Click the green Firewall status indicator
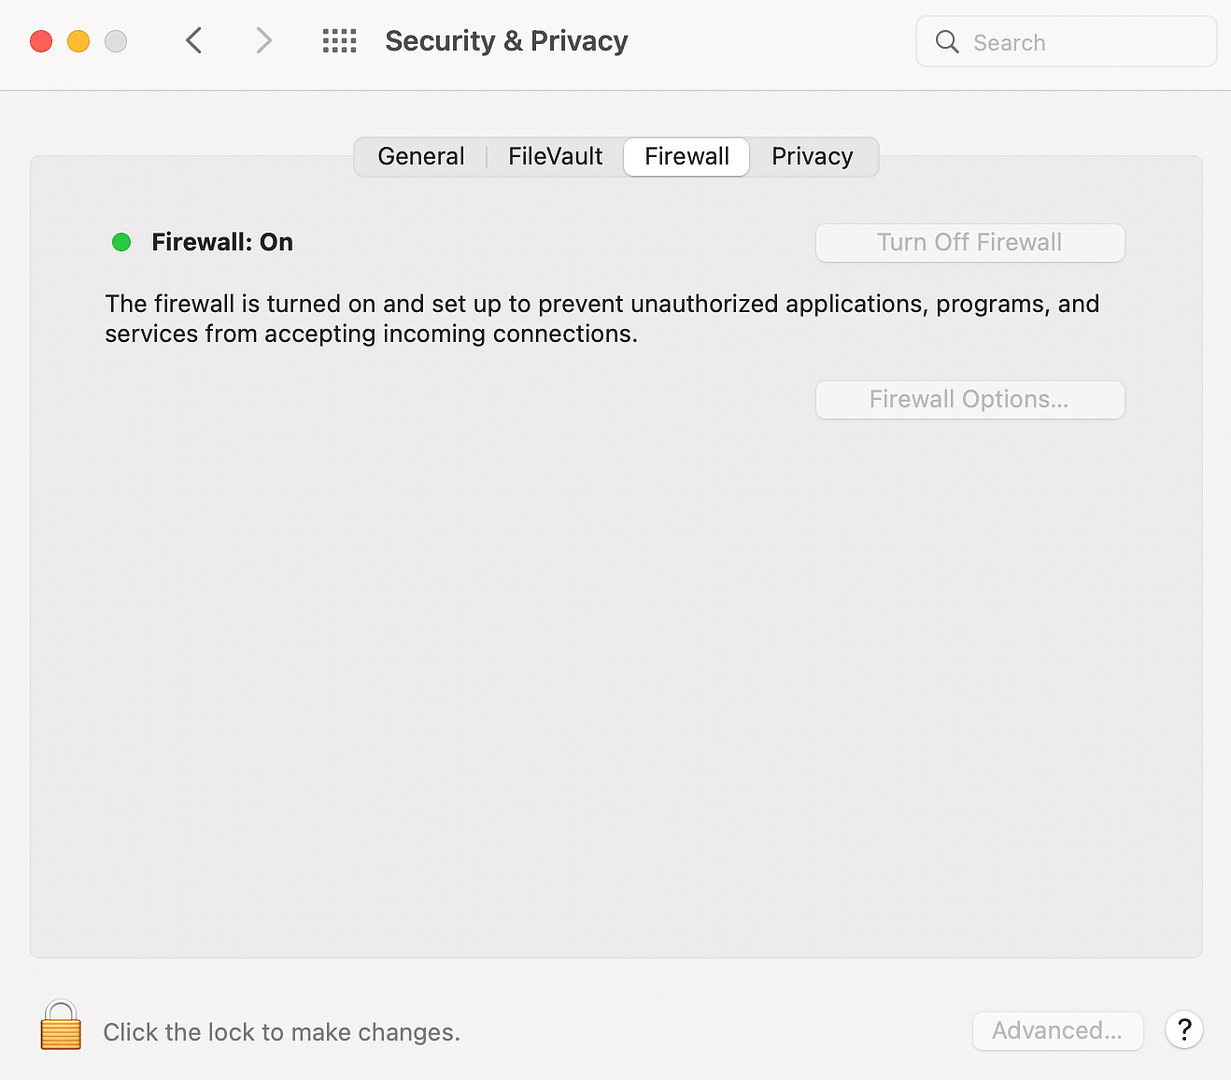Screen dimensions: 1231x1080 (121, 242)
